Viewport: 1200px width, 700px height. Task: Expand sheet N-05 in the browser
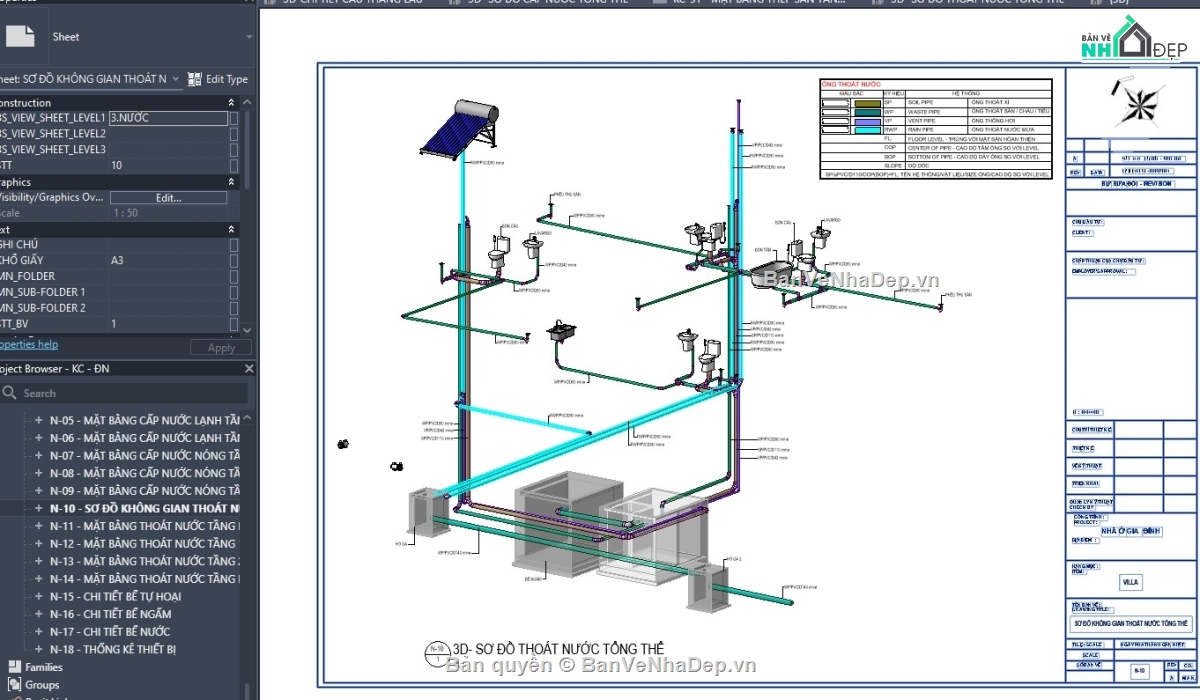(x=38, y=421)
